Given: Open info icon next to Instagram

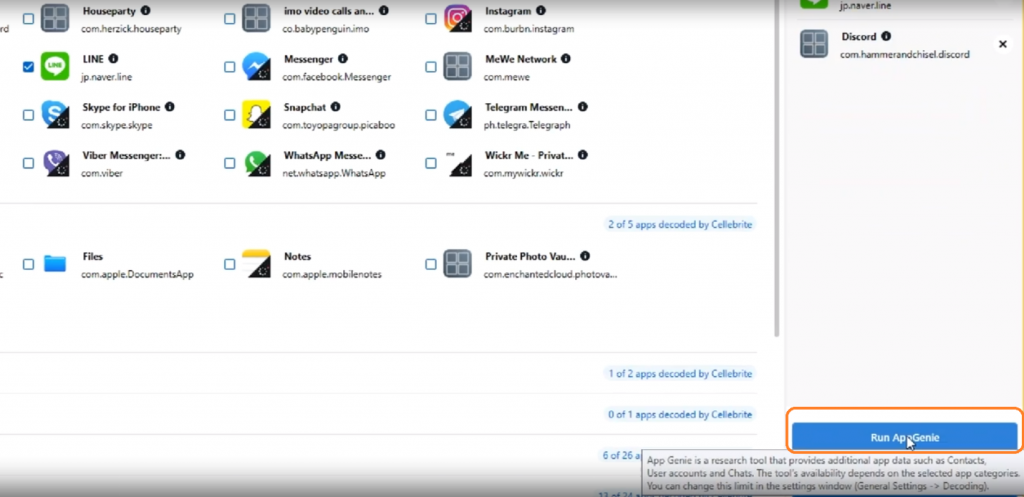Looking at the screenshot, I should tap(541, 10).
